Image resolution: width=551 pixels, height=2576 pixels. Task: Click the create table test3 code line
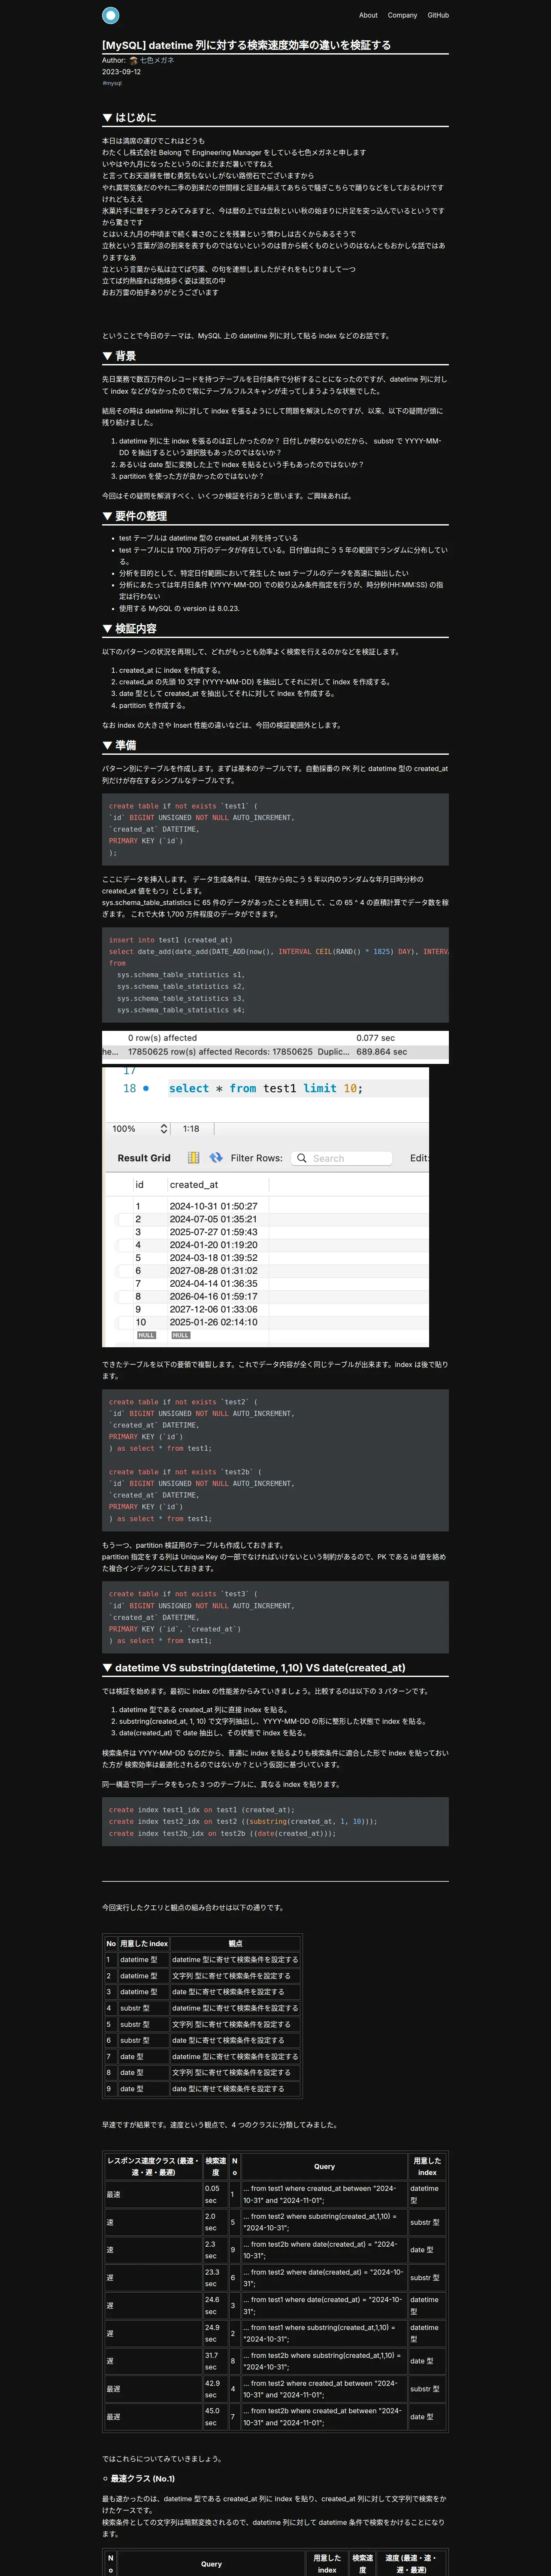point(183,1594)
